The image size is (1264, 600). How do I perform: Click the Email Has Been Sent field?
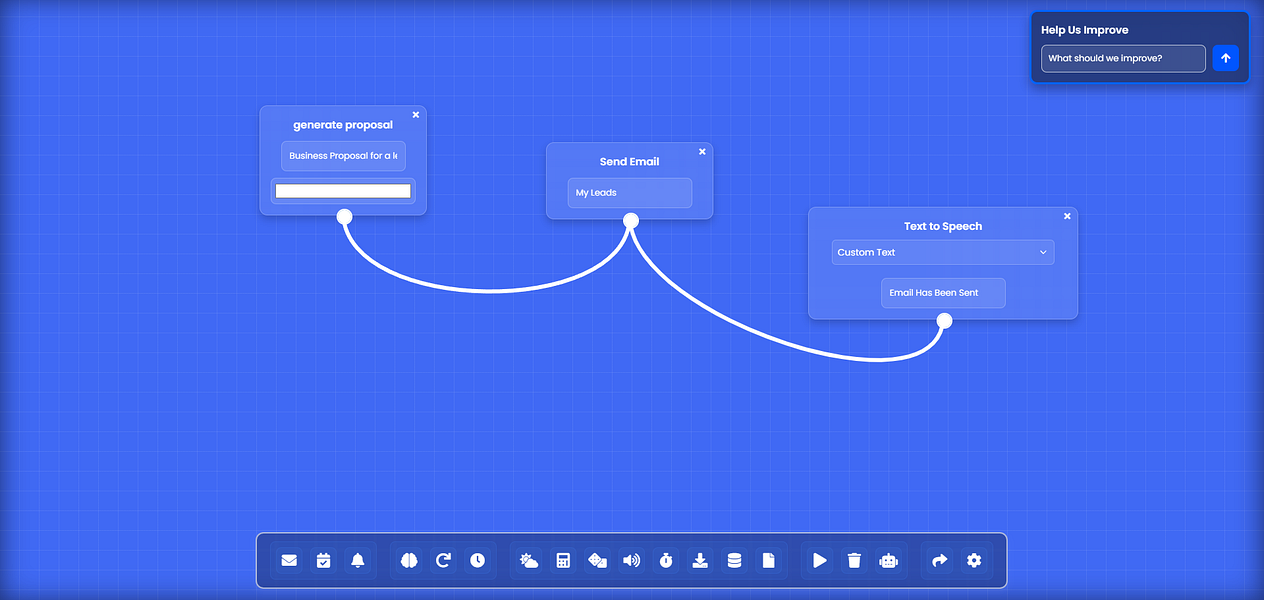(943, 293)
